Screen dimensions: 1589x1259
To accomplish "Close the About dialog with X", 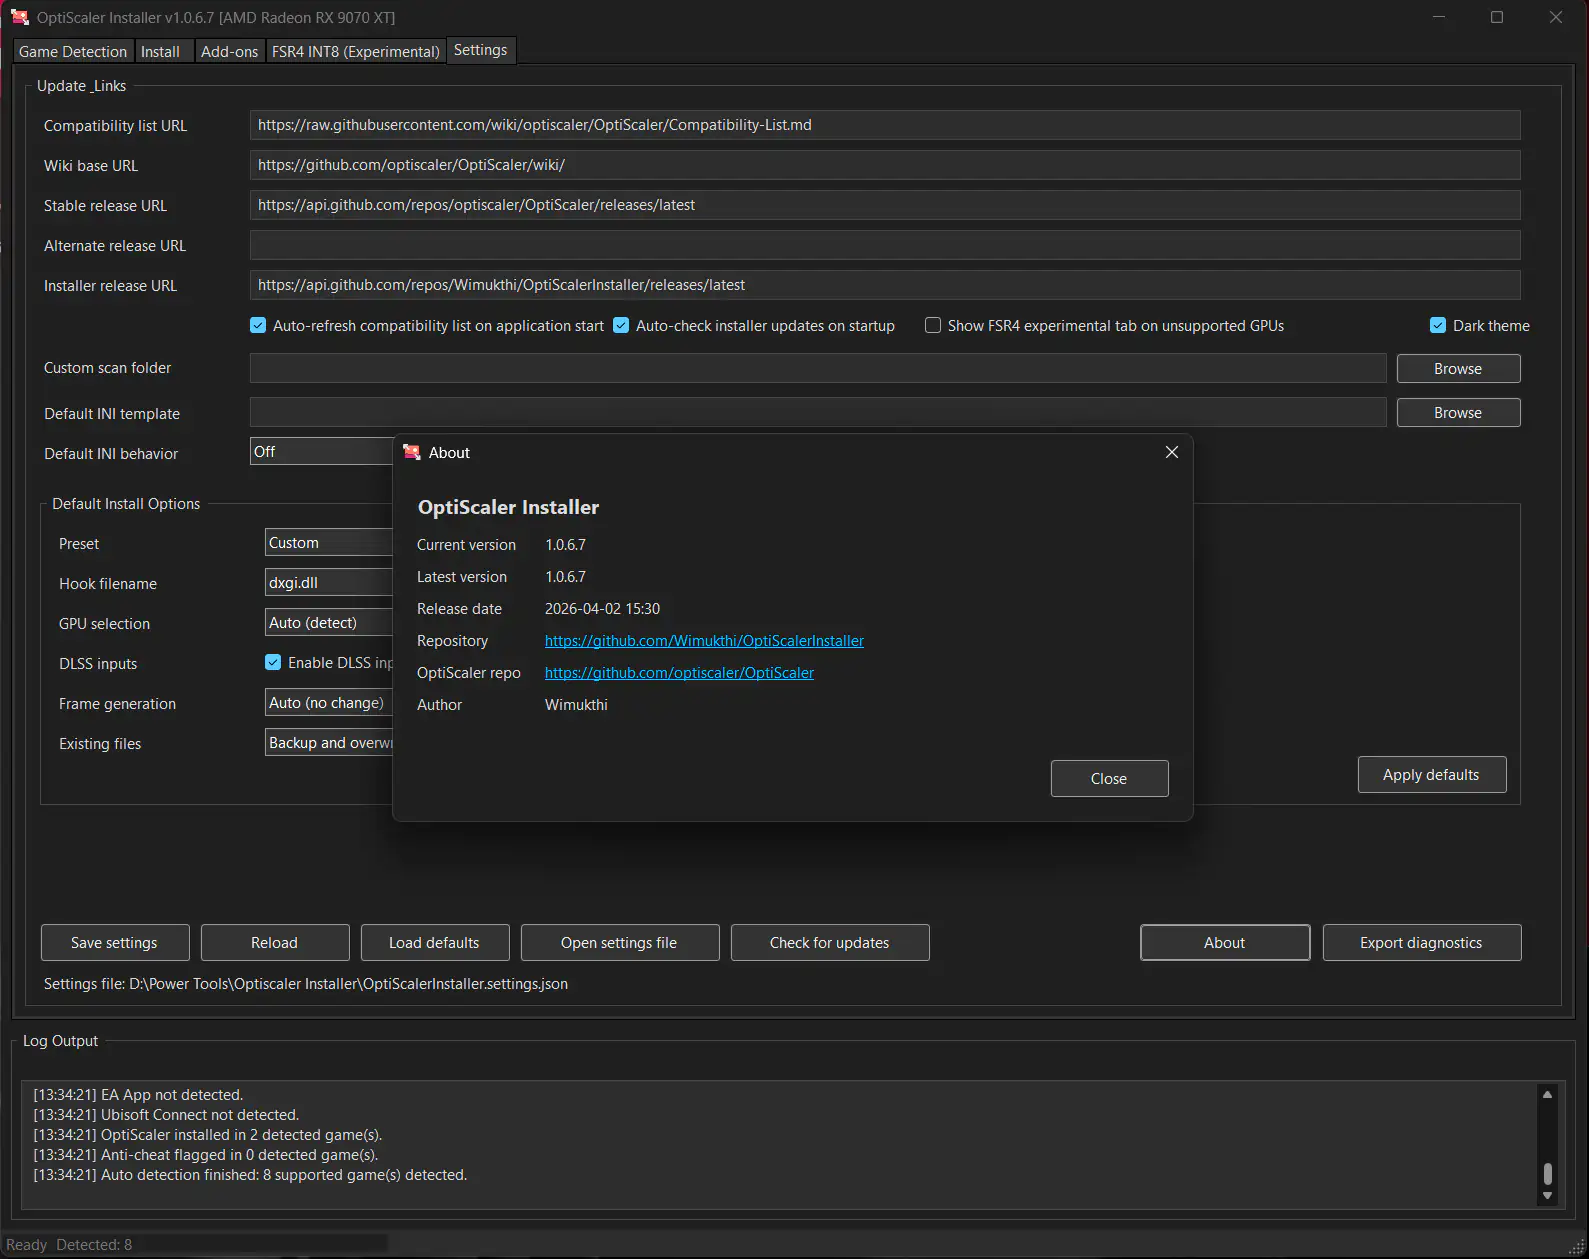I will tap(1172, 452).
